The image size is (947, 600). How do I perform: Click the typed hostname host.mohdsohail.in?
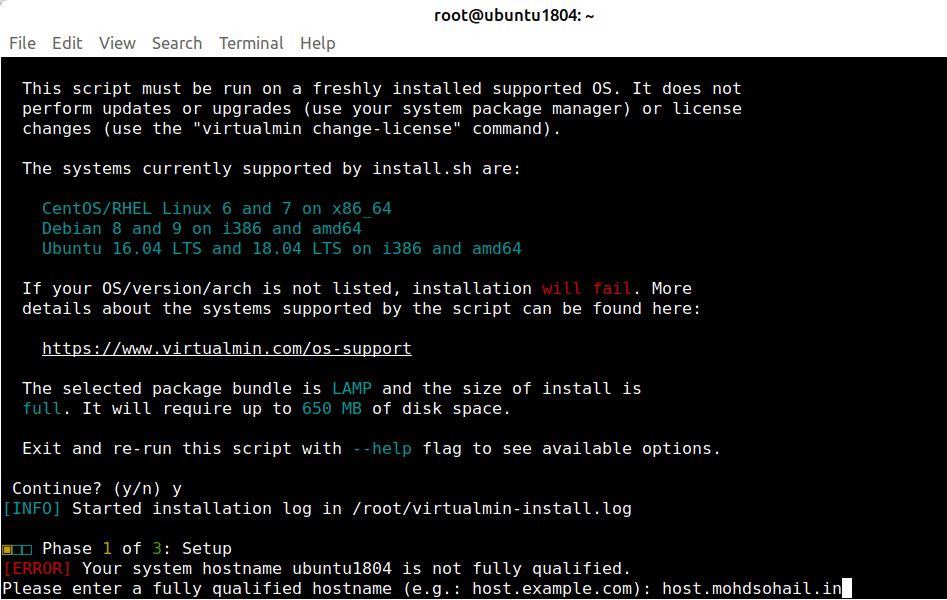coord(751,589)
